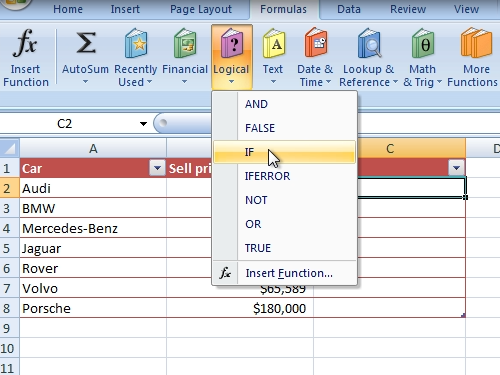
Task: Open the Date & Time functions icon
Action: pyautogui.click(x=316, y=43)
